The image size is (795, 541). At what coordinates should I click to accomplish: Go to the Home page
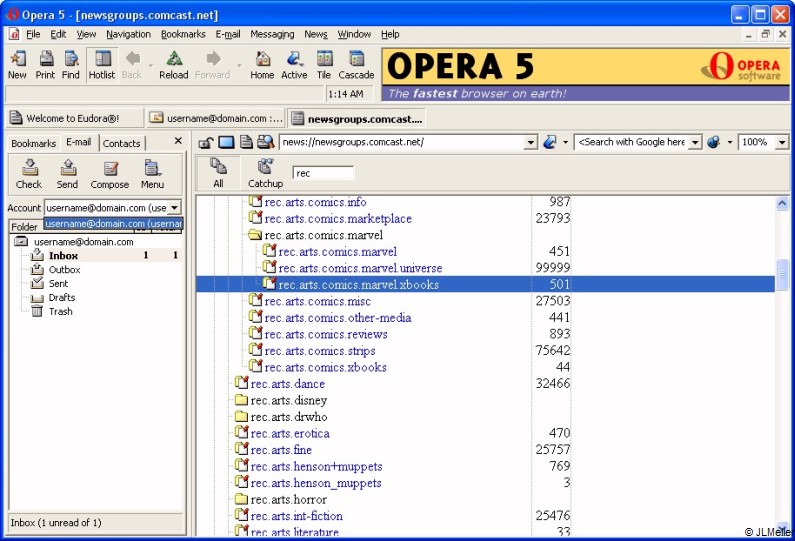[262, 65]
